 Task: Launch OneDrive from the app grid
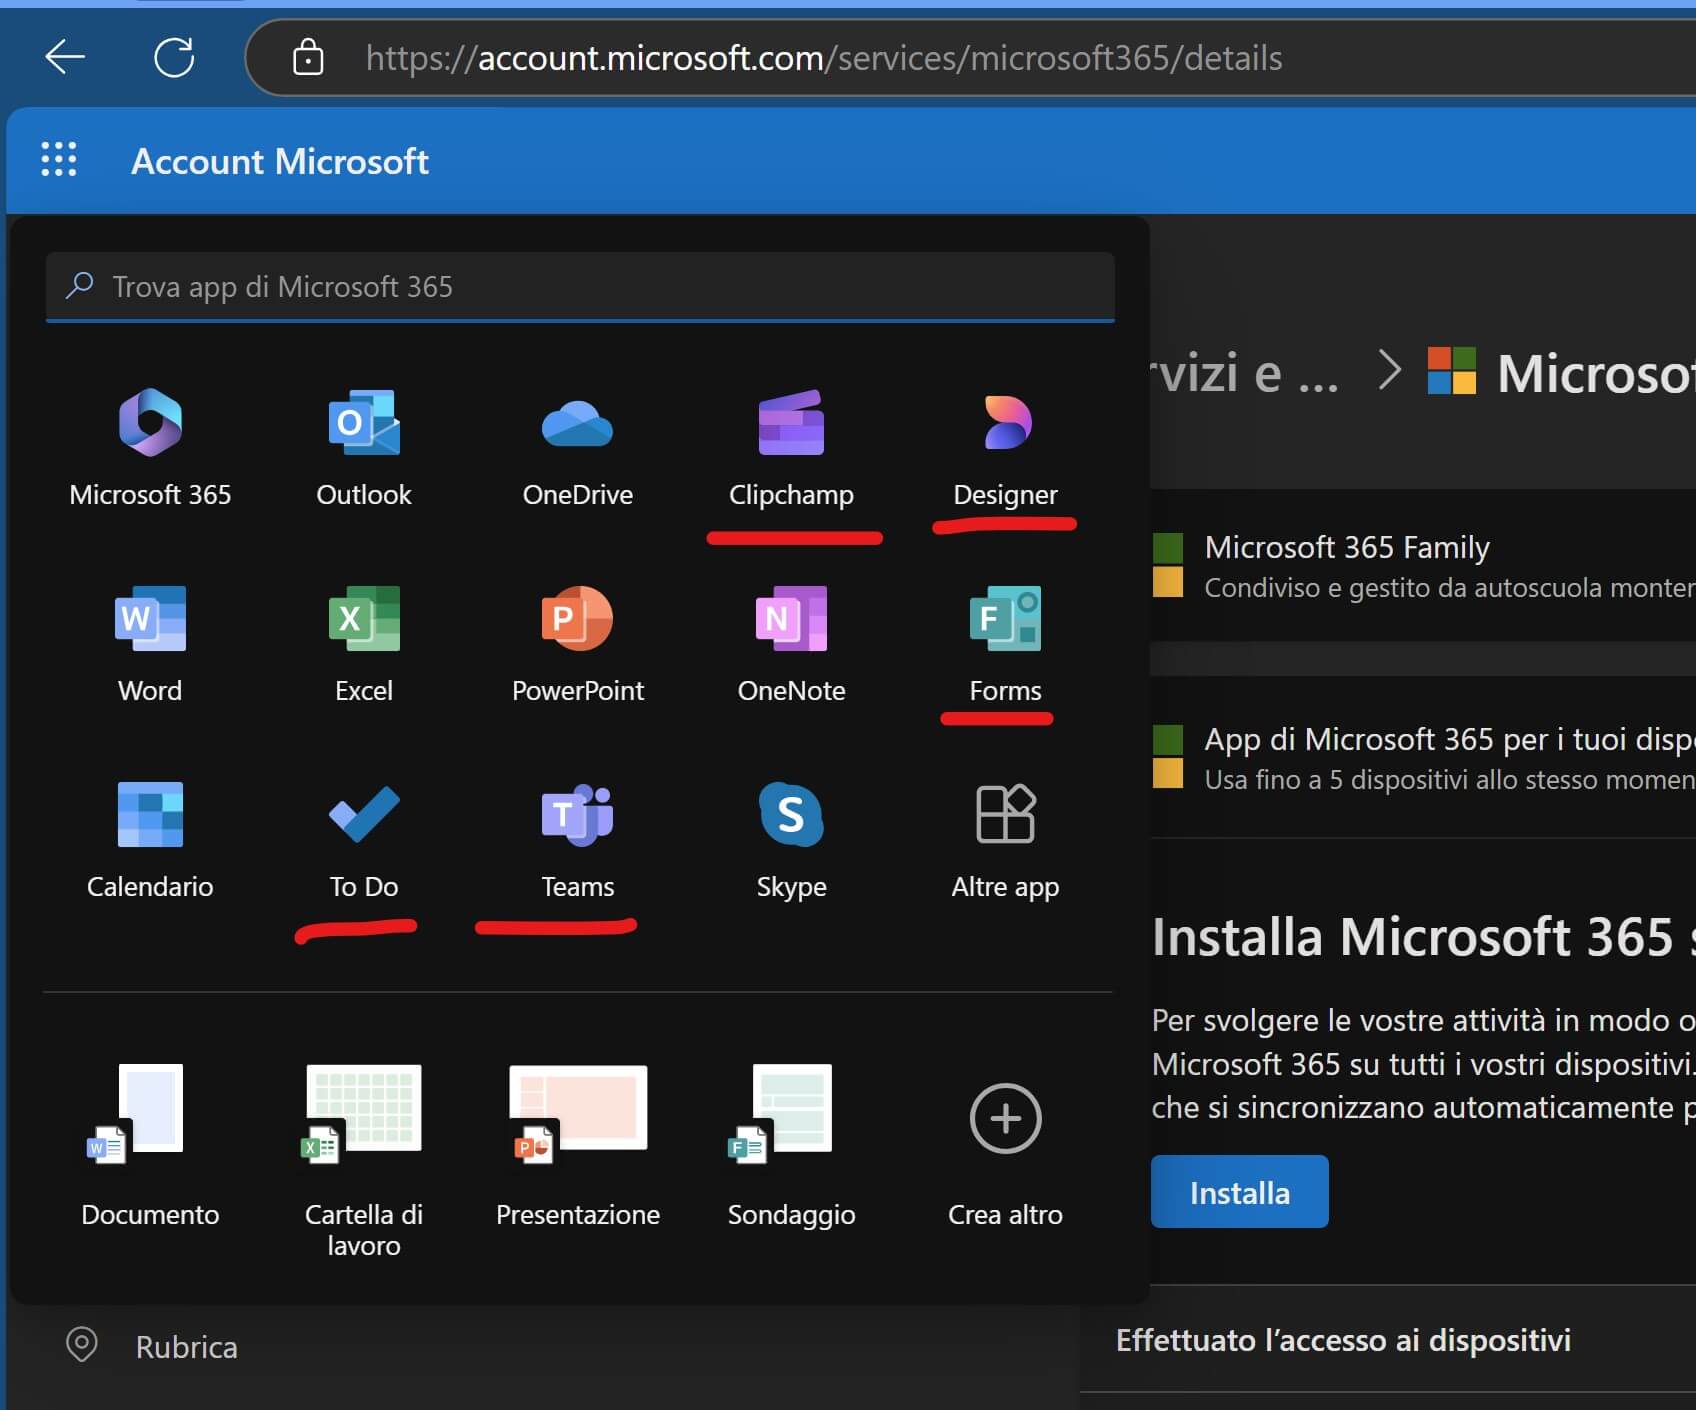point(577,423)
